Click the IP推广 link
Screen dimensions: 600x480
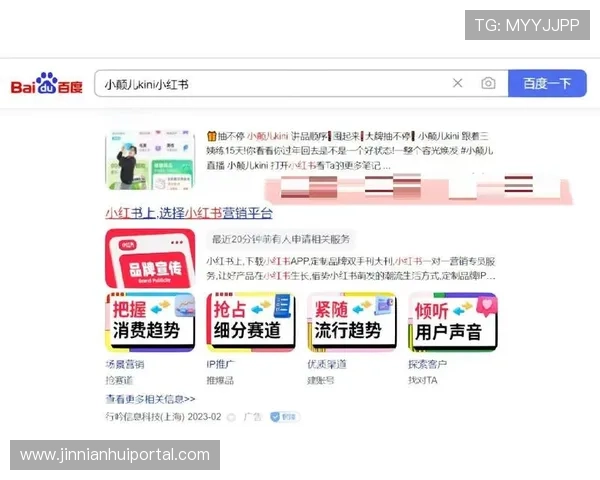[221, 364]
